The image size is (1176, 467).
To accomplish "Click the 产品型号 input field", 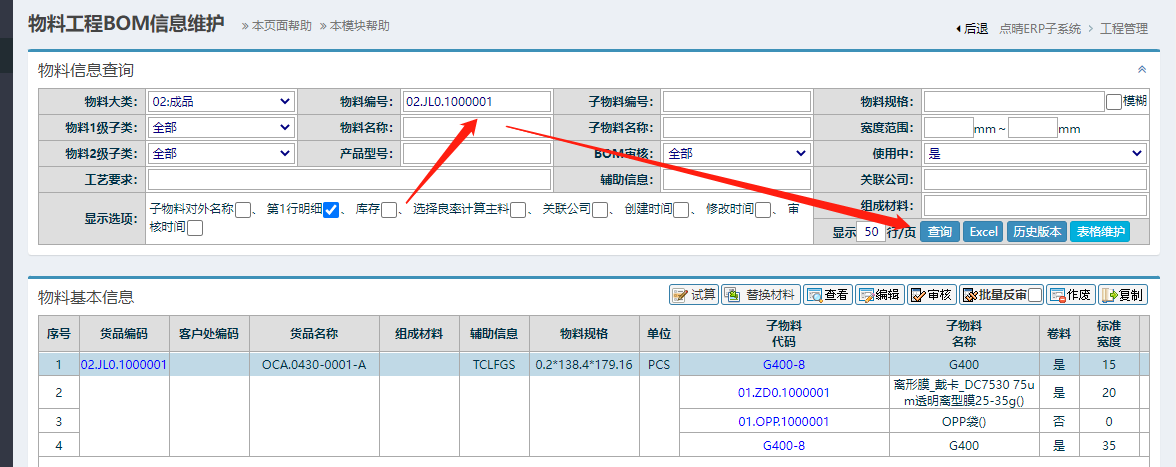I will coord(476,154).
